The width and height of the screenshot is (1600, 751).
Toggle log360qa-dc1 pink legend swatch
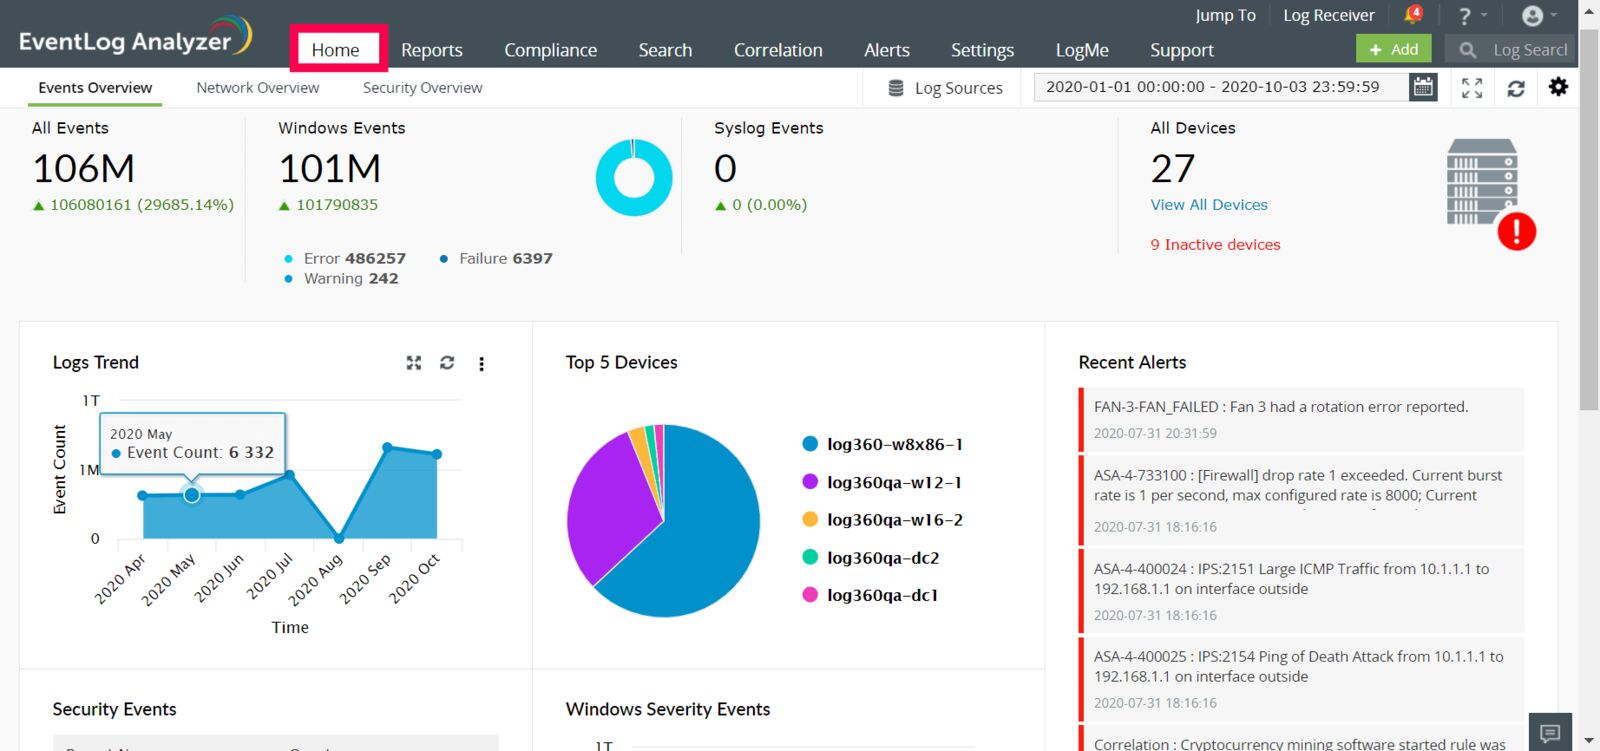[810, 595]
